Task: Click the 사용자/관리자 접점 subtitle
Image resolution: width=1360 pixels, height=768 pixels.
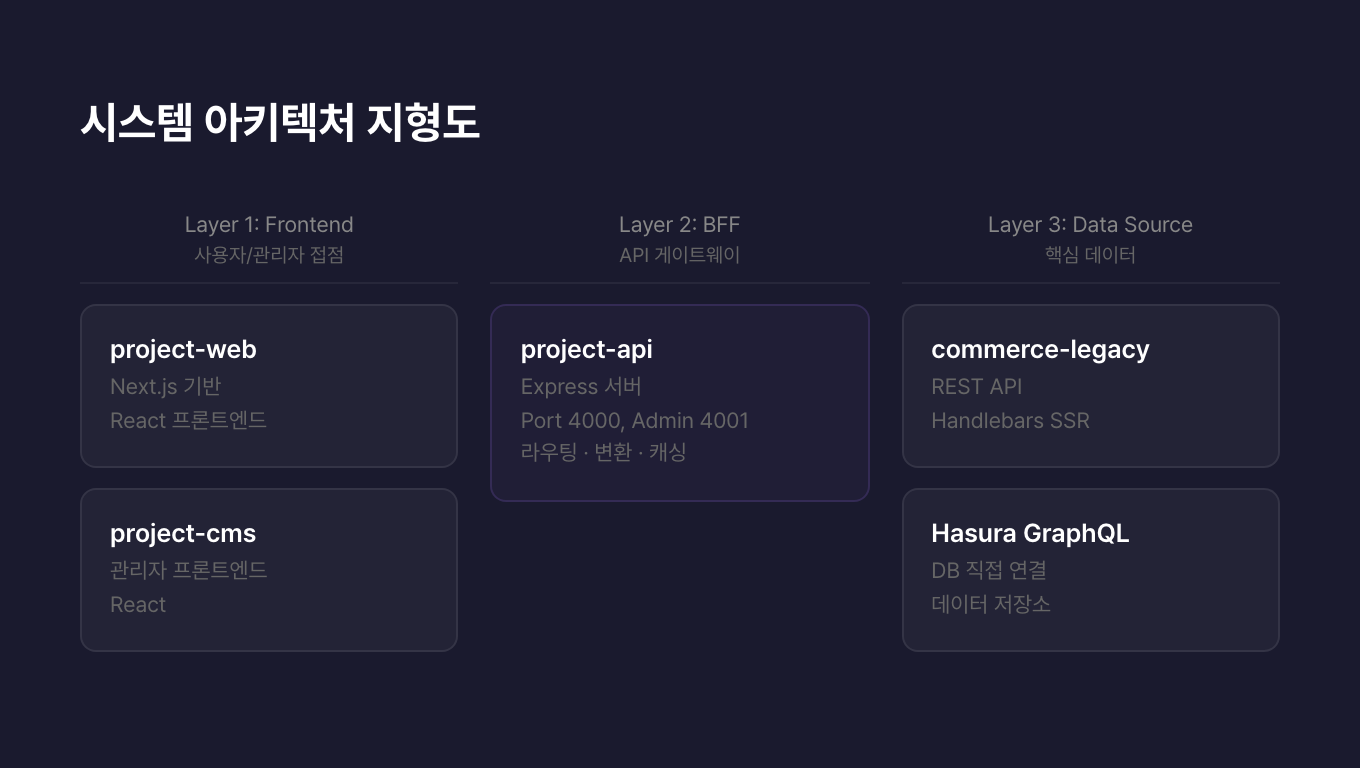Action: click(269, 255)
